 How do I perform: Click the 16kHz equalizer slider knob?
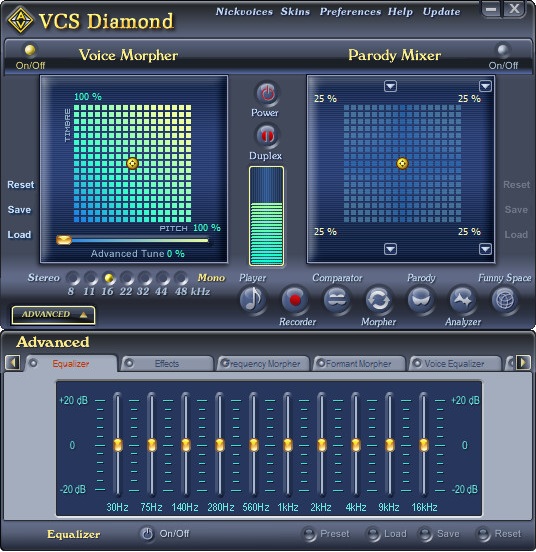pos(424,445)
